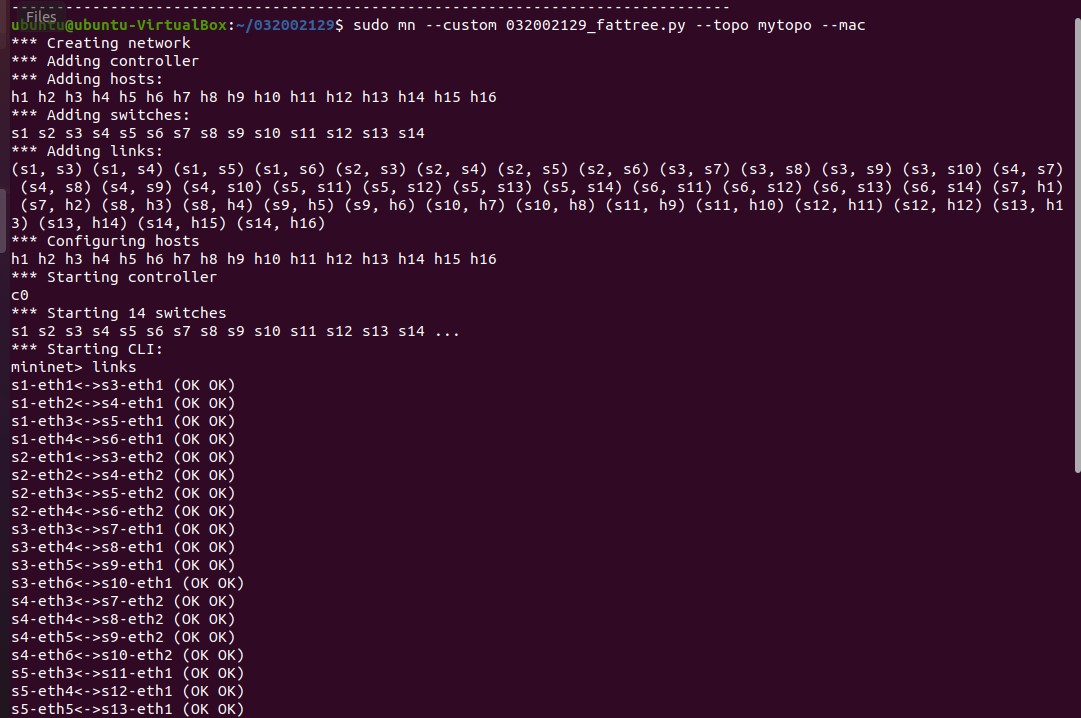This screenshot has height=718, width=1081.
Task: Click the '*** Starting CLI:' line
Action: (87, 349)
